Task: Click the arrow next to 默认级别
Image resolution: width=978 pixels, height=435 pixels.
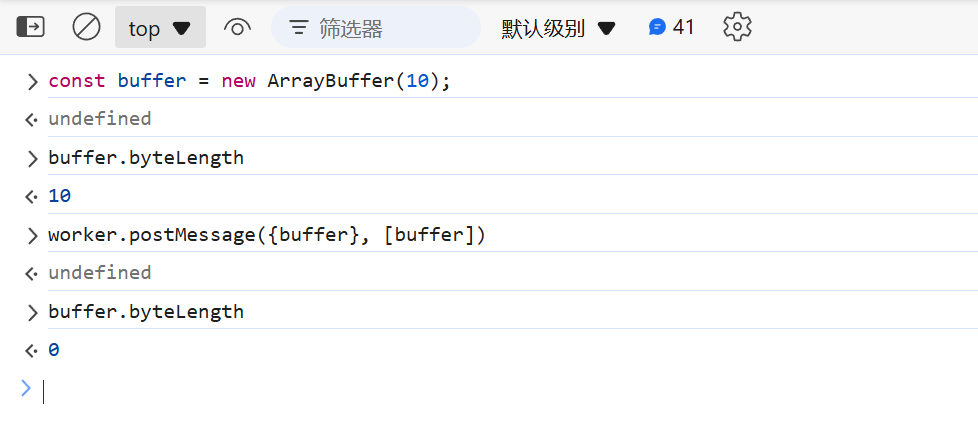Action: click(x=606, y=29)
